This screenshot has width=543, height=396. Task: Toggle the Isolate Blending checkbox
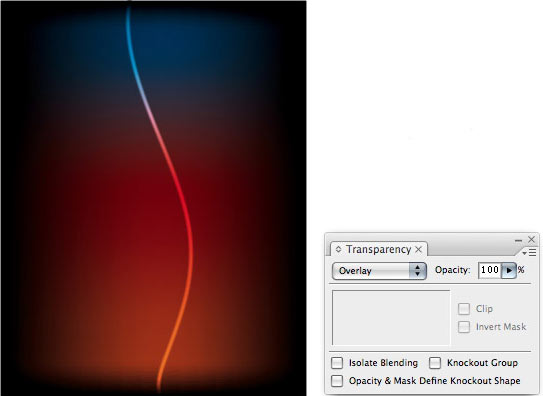click(337, 363)
